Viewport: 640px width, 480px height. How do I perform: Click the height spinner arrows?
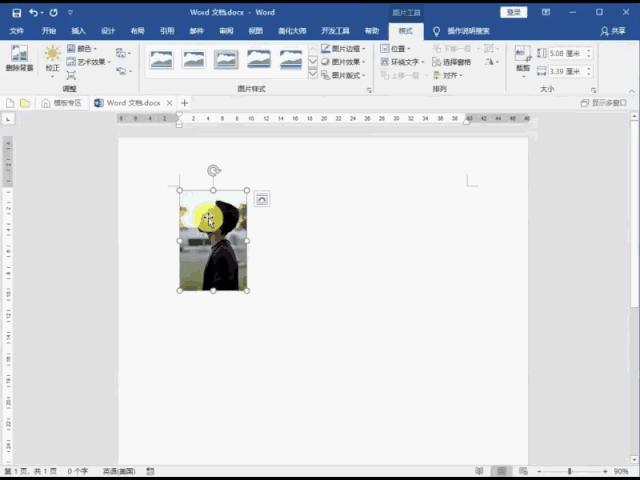[x=589, y=53]
